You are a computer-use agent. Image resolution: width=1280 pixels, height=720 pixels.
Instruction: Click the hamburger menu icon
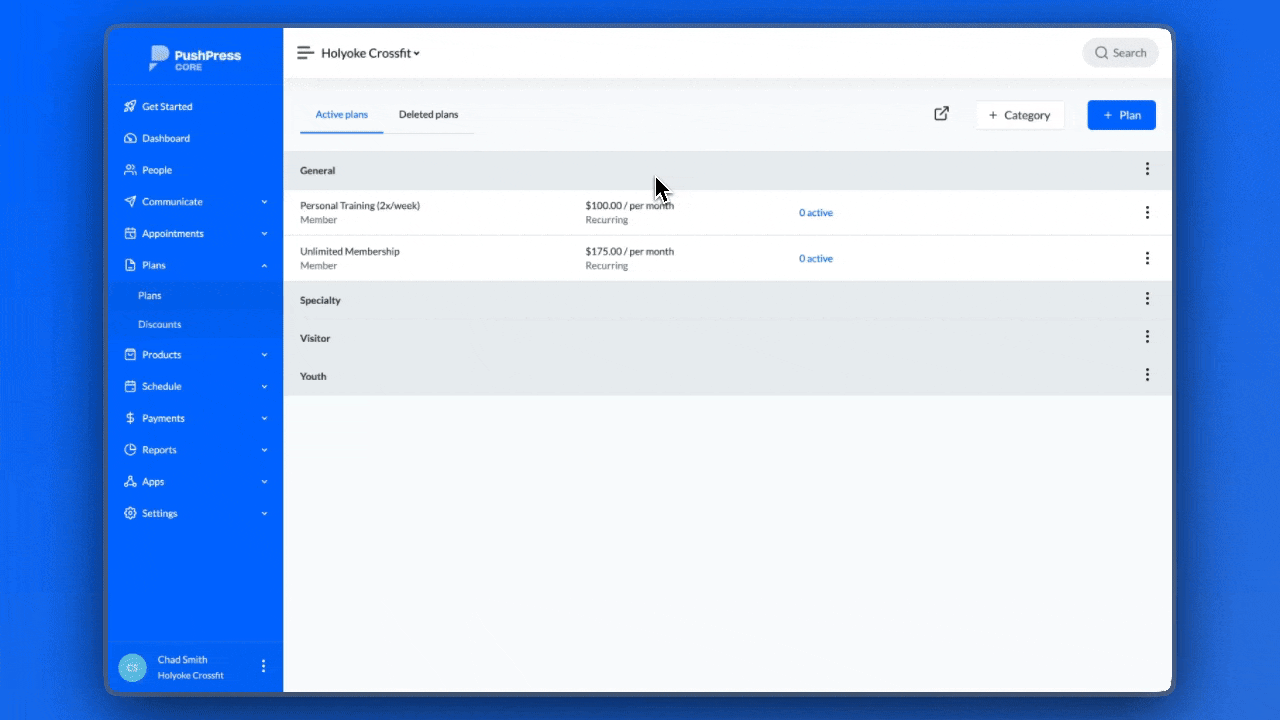(x=305, y=53)
